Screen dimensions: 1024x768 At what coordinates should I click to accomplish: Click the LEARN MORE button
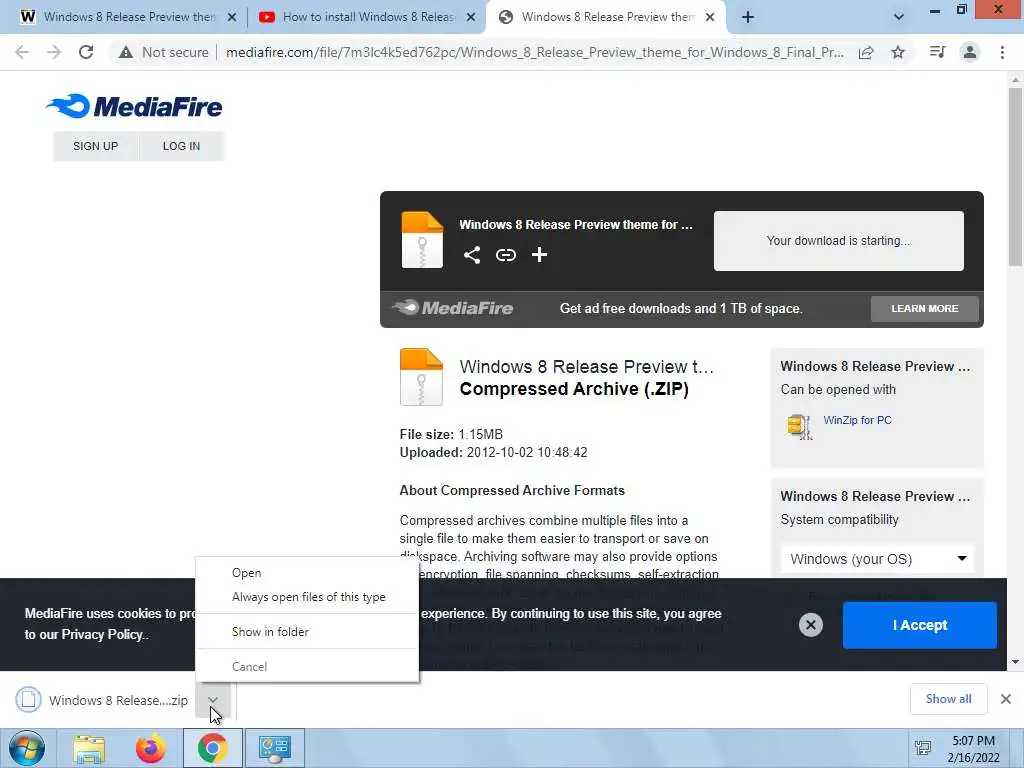coord(924,308)
